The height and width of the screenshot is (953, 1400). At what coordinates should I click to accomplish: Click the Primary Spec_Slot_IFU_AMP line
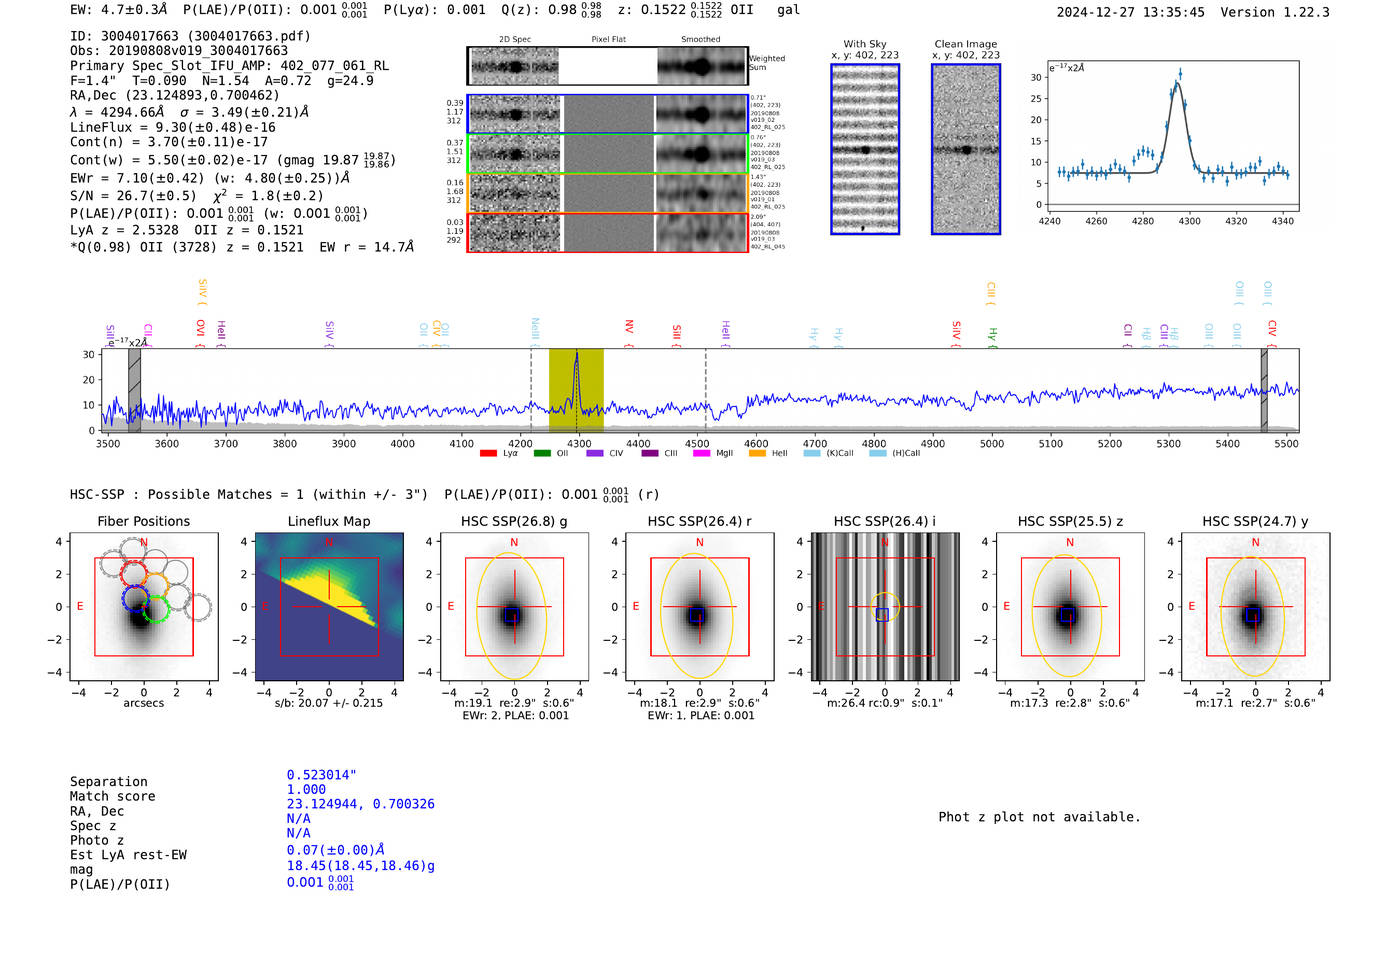pos(229,66)
